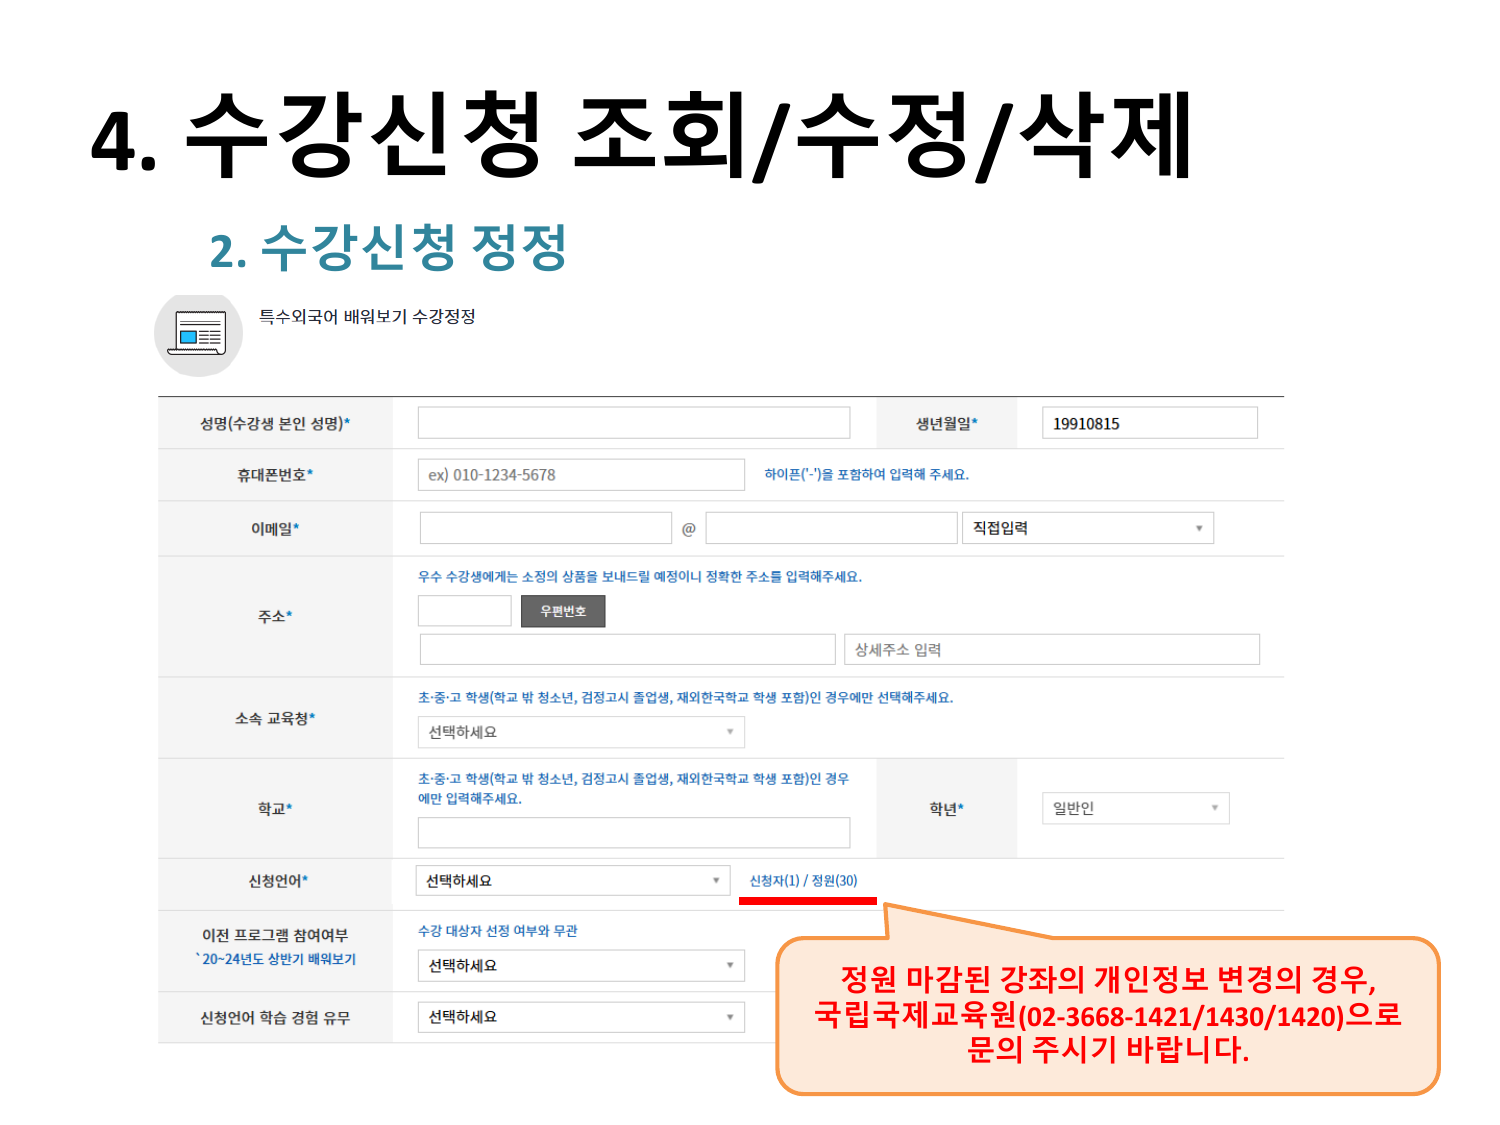The image size is (1500, 1125).
Task: Click the 학교 school name field
Action: 633,832
